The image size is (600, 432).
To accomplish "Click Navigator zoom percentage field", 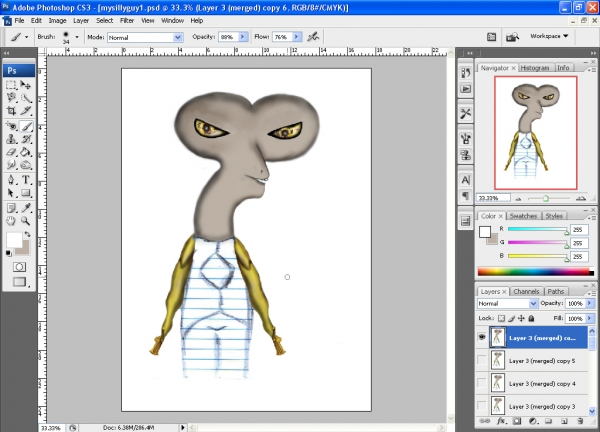I will [493, 198].
